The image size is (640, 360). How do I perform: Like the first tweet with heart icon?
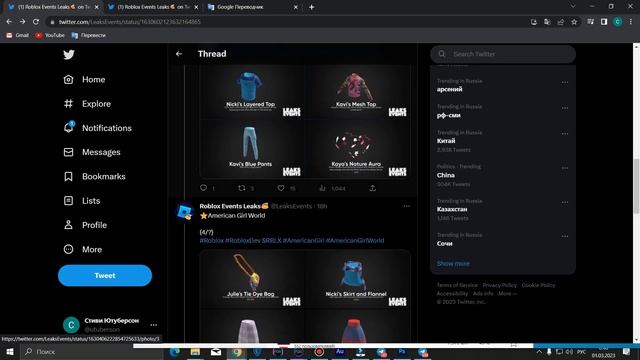point(281,188)
